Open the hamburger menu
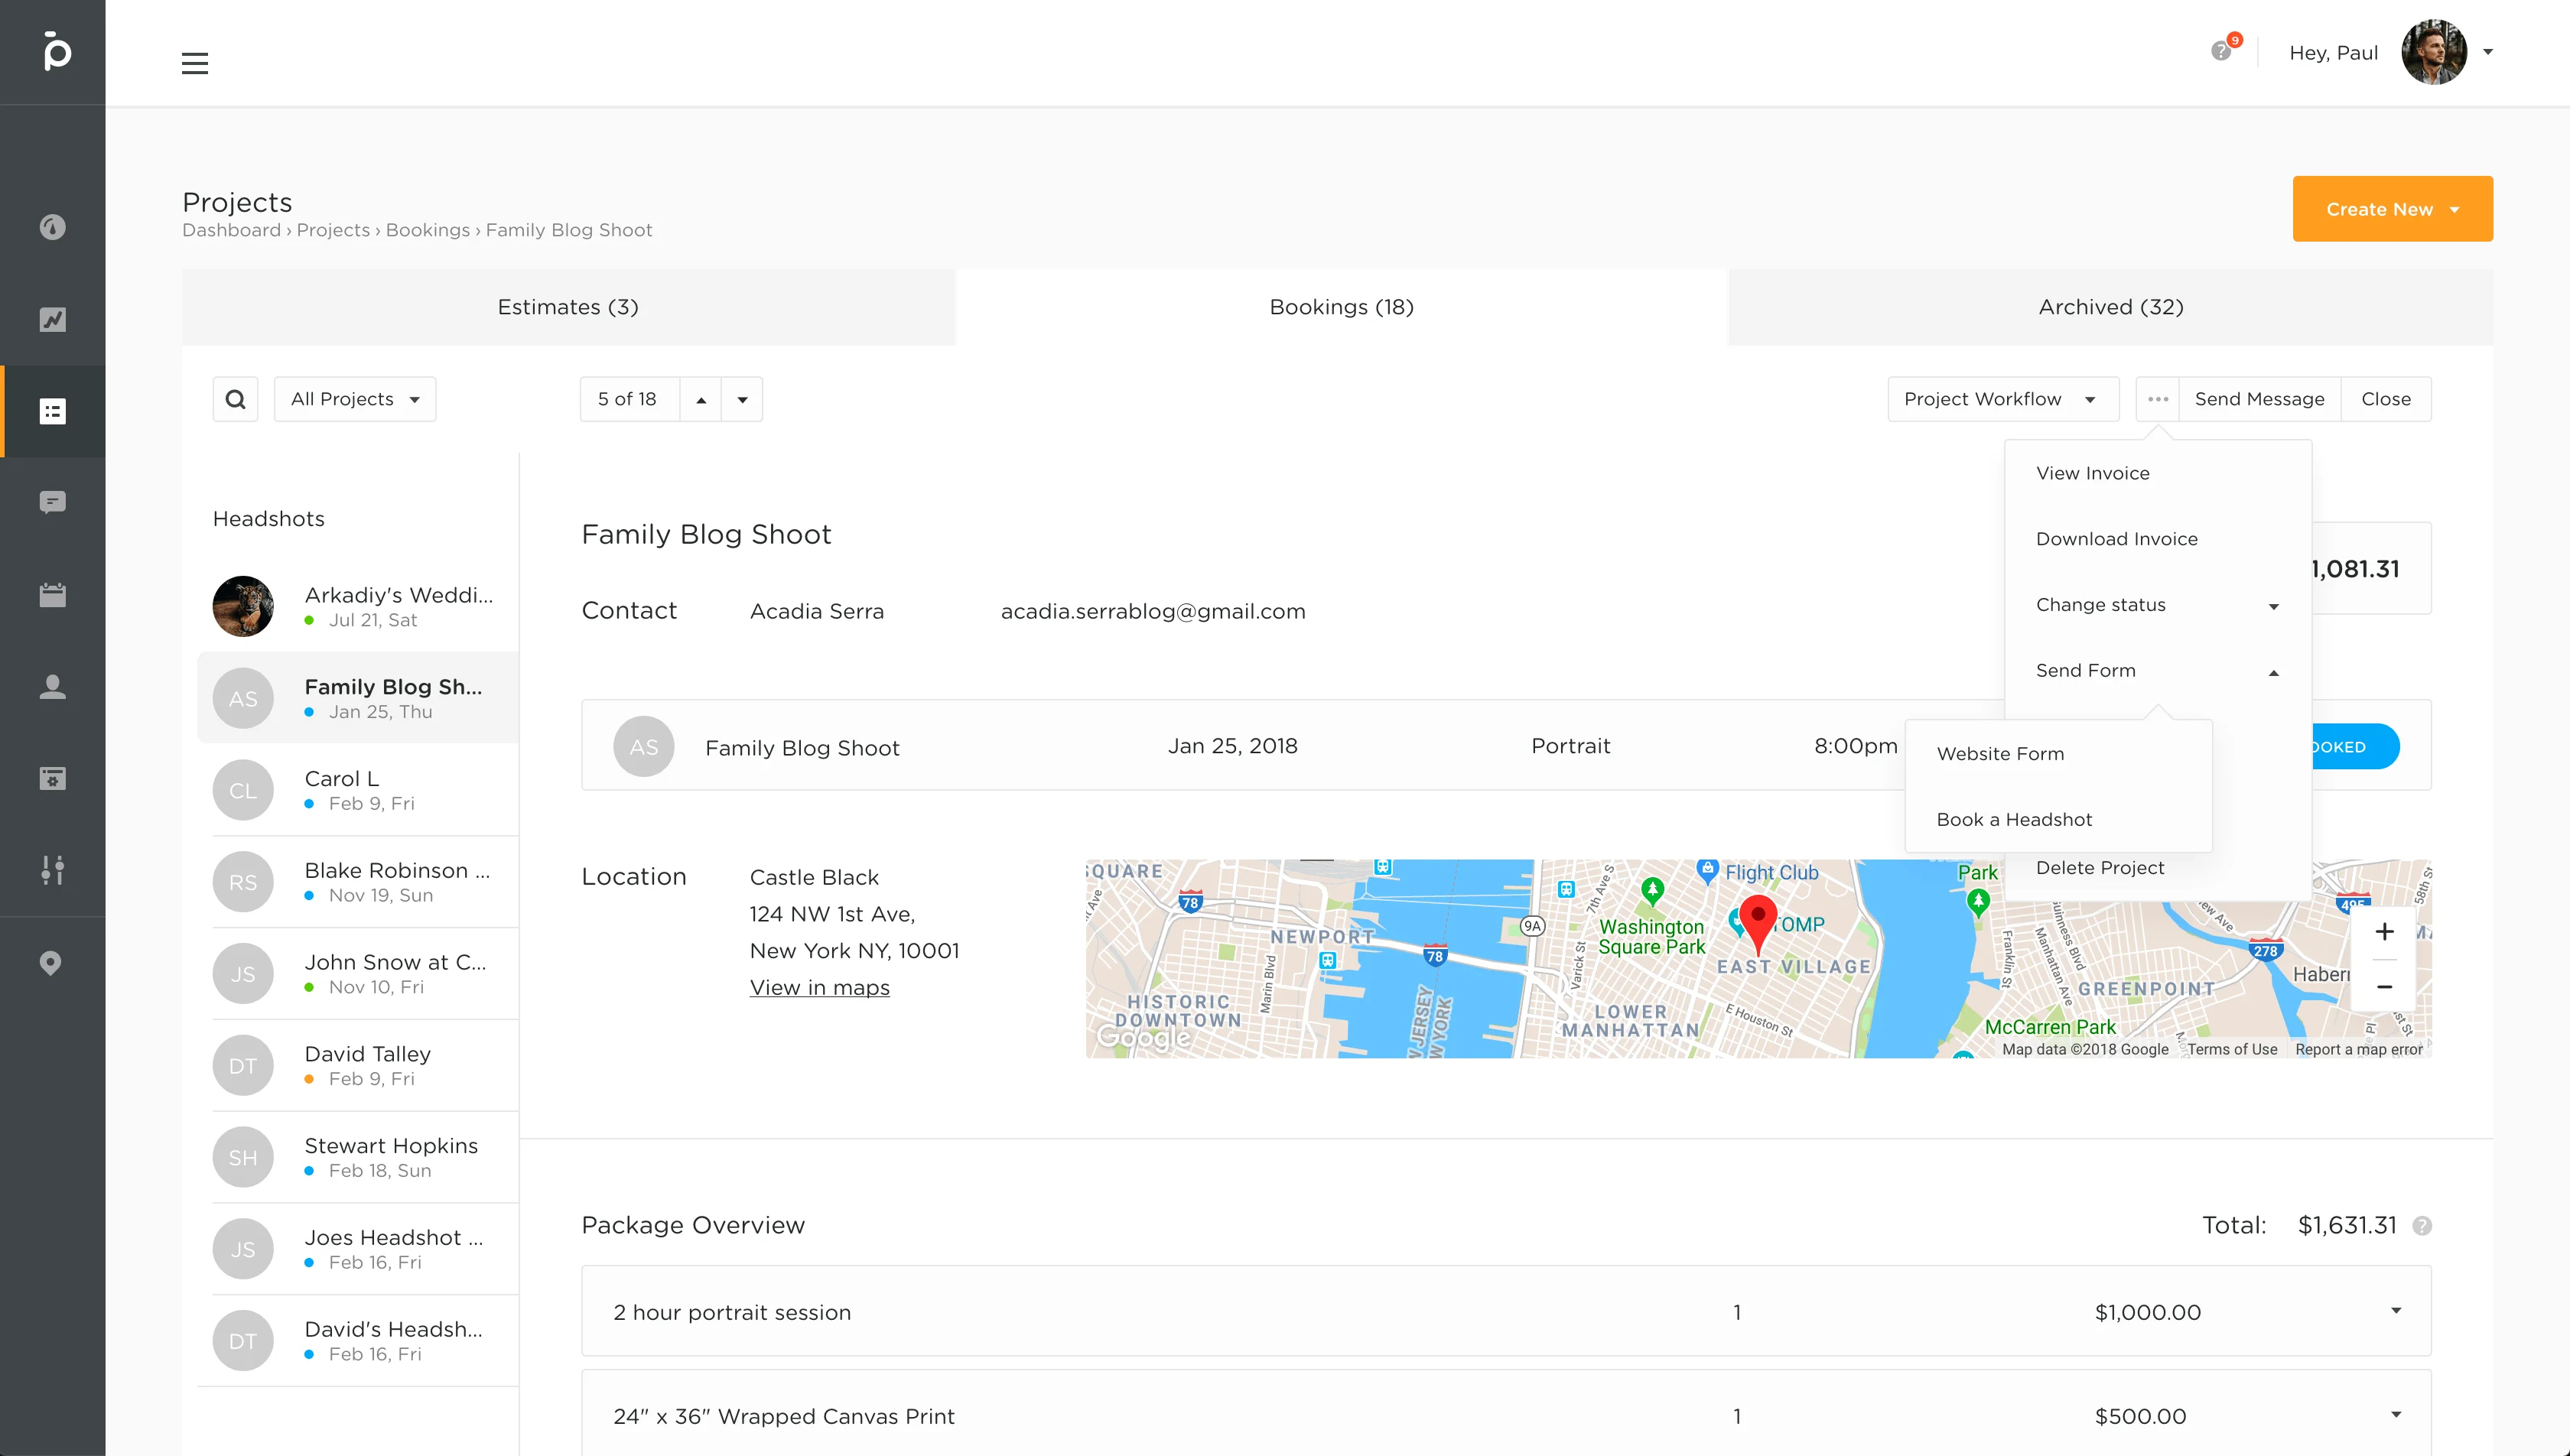2570x1456 pixels. [195, 64]
